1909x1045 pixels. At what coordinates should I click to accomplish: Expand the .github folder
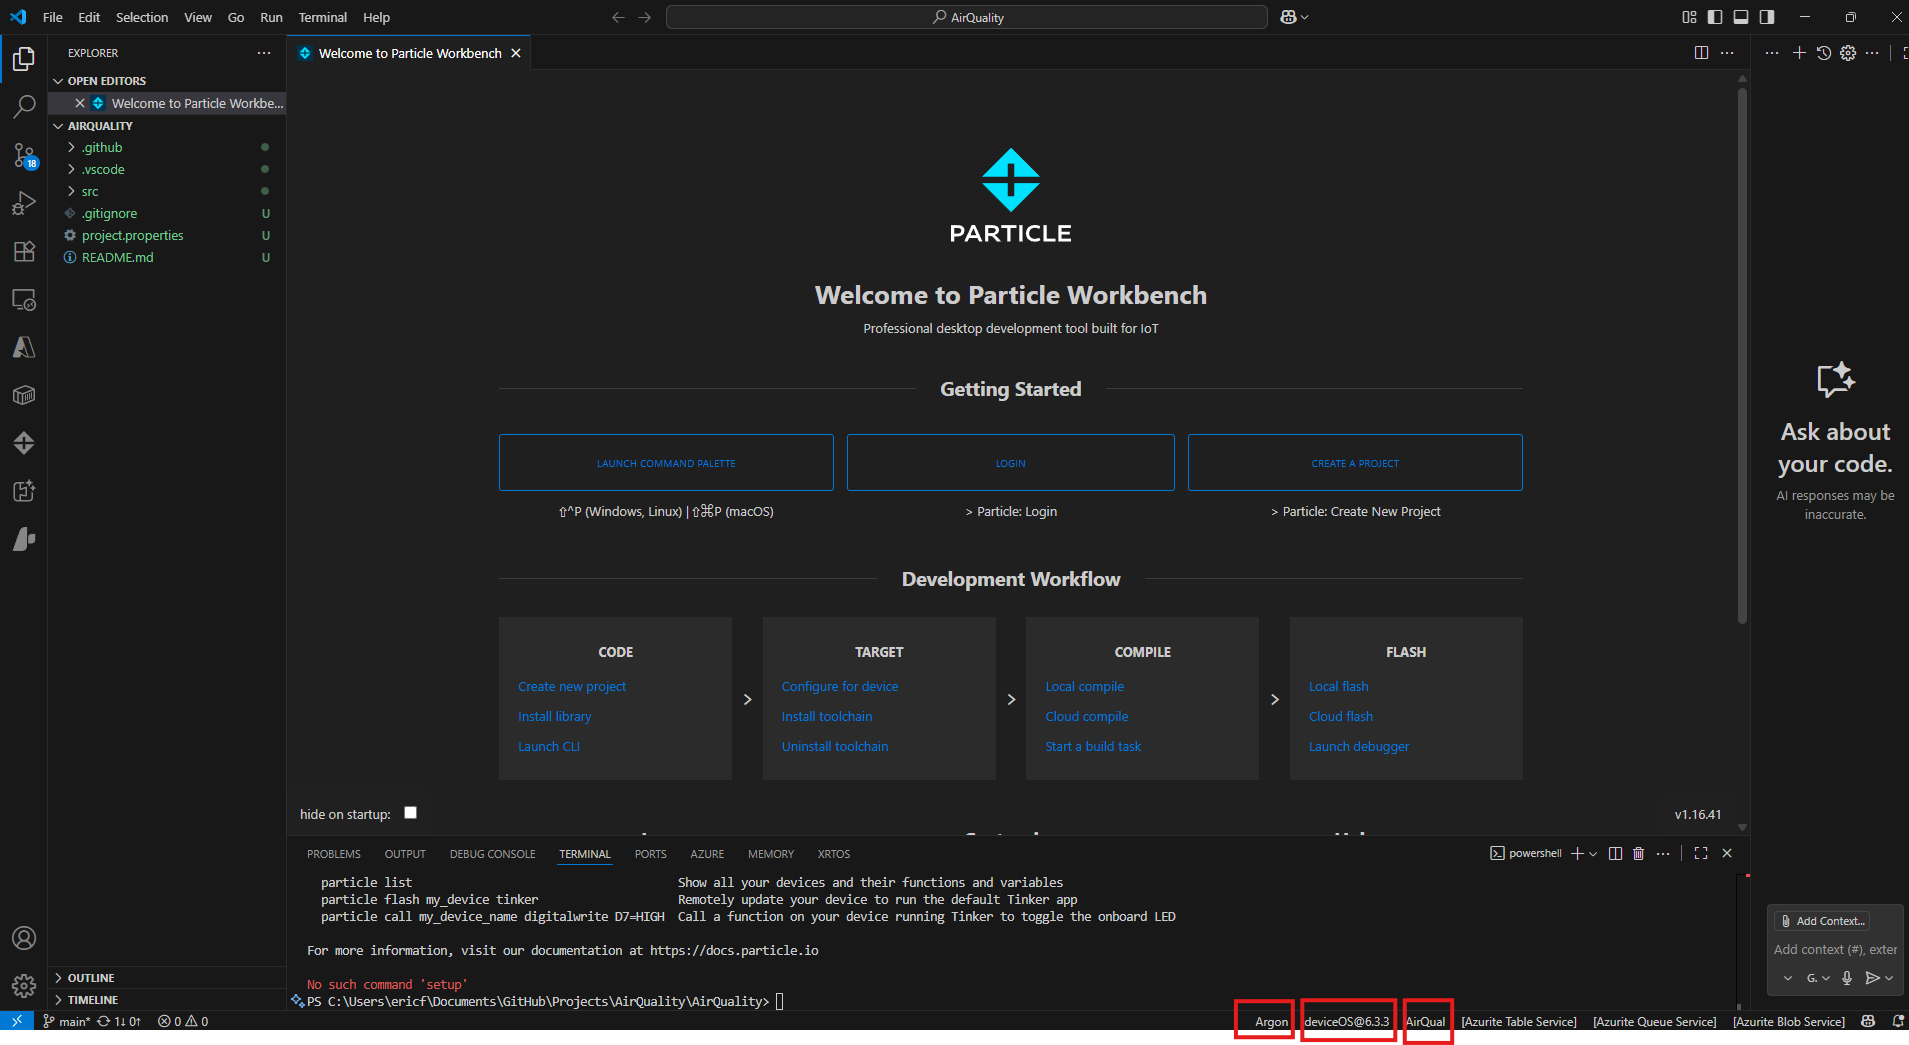pyautogui.click(x=102, y=147)
